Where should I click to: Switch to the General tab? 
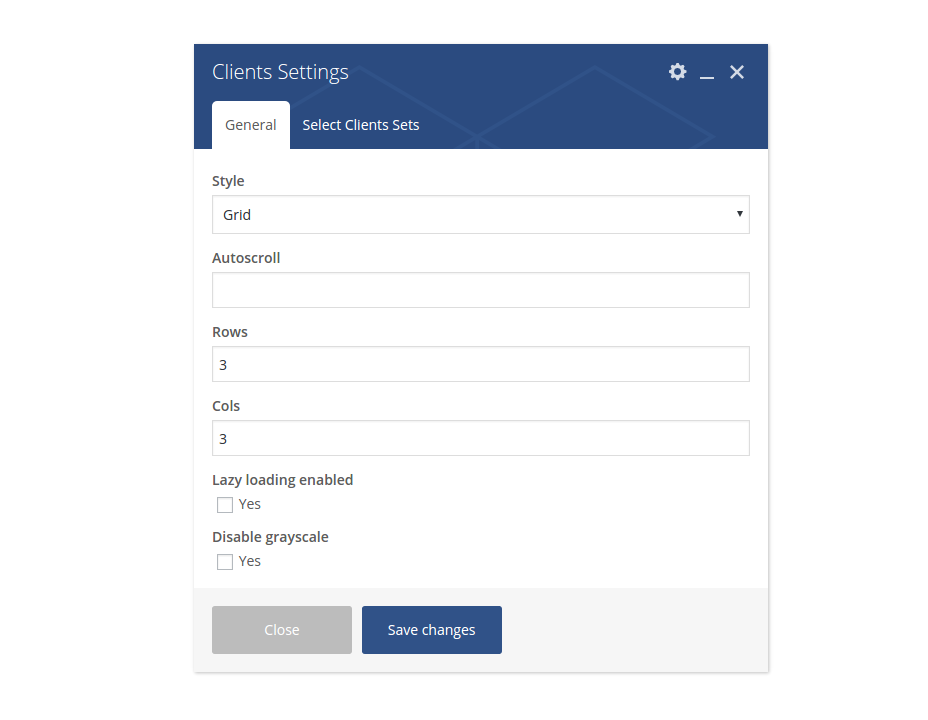pyautogui.click(x=251, y=125)
